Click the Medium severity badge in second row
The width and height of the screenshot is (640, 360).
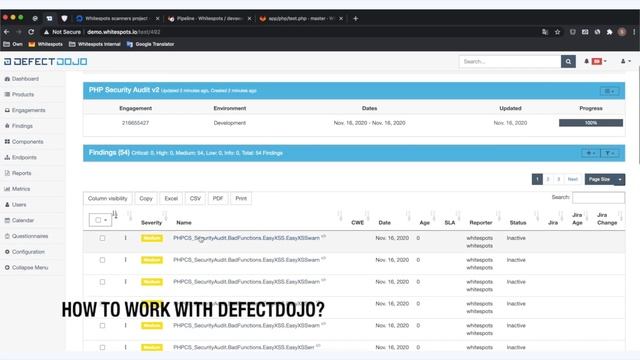151,260
